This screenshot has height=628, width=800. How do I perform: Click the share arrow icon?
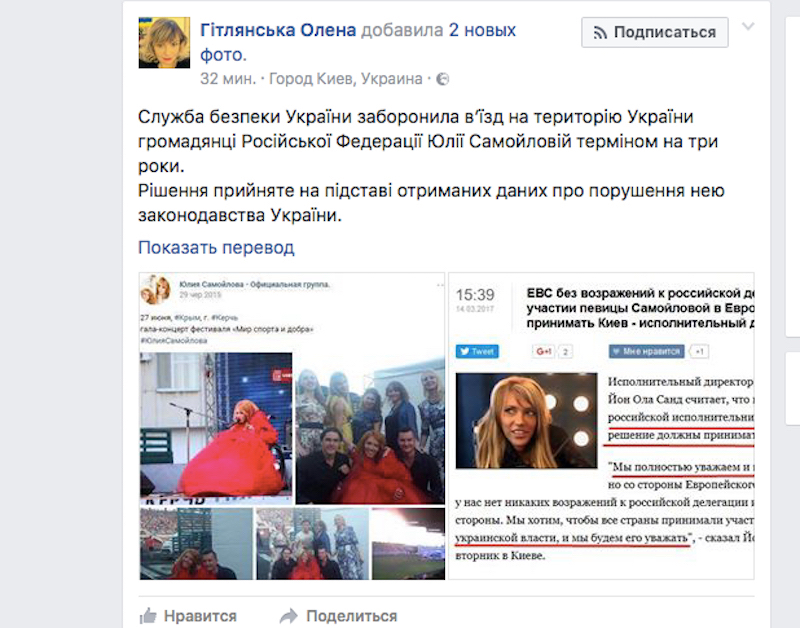(x=289, y=616)
